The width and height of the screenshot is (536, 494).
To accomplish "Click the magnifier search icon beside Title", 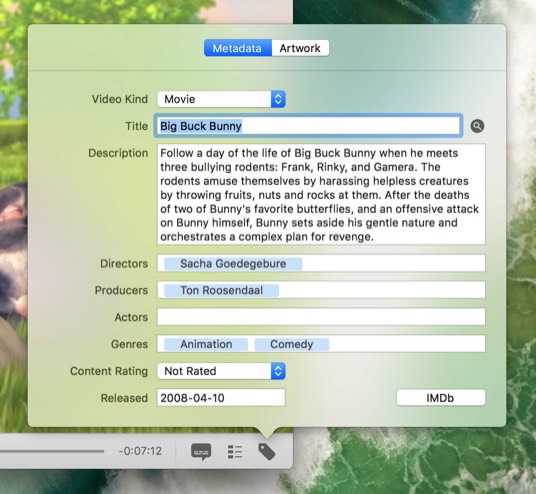I will tap(477, 126).
